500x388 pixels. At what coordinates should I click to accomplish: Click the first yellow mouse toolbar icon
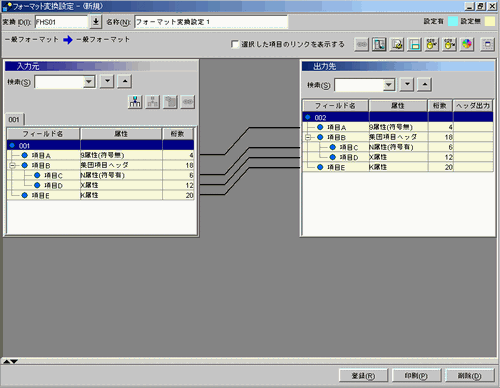(432, 44)
